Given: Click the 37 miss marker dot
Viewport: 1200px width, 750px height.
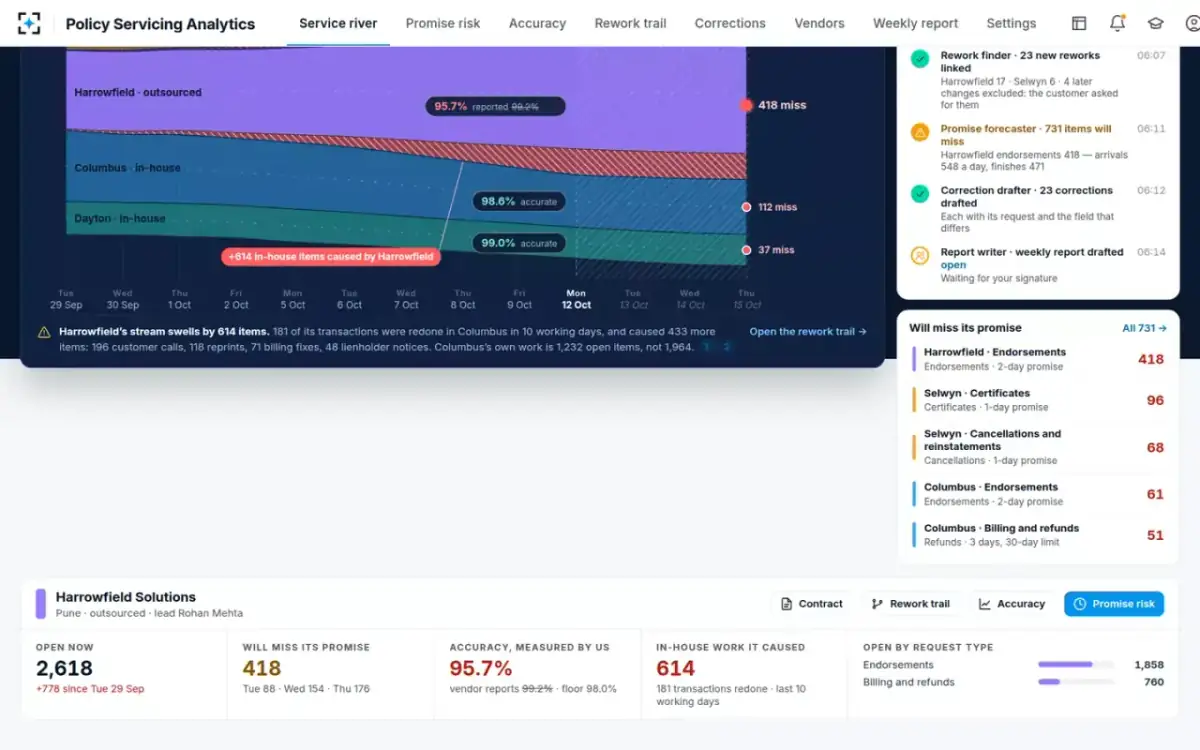Looking at the screenshot, I should 746,250.
